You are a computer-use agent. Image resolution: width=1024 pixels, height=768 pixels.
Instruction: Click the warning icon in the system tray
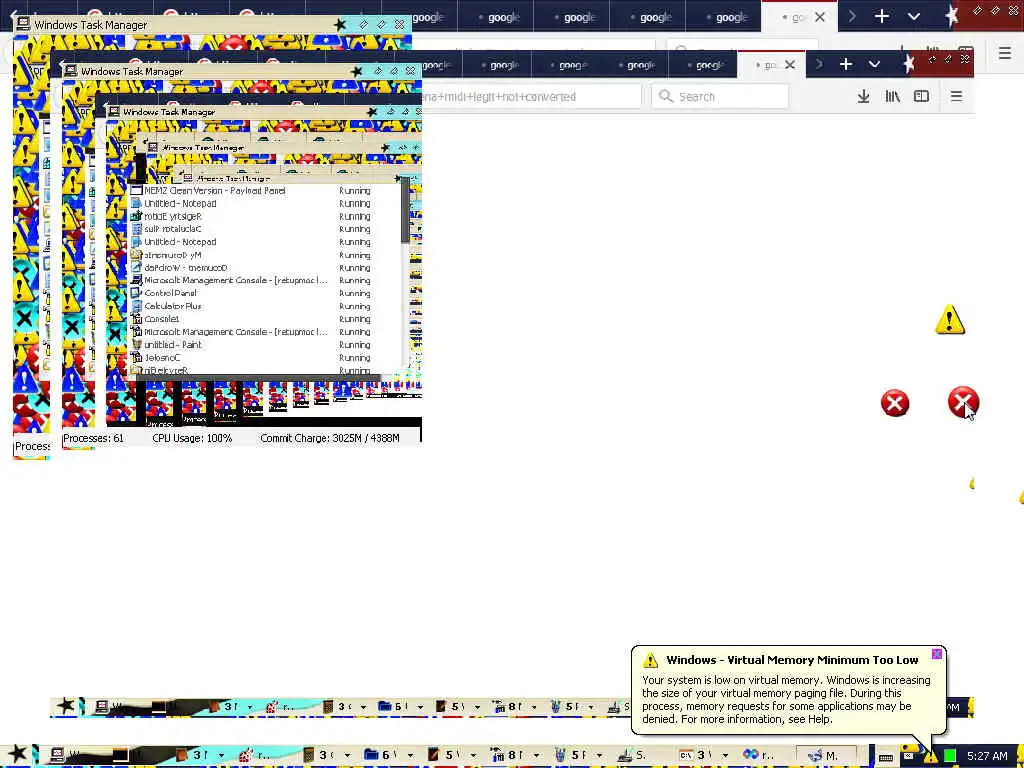tap(931, 756)
